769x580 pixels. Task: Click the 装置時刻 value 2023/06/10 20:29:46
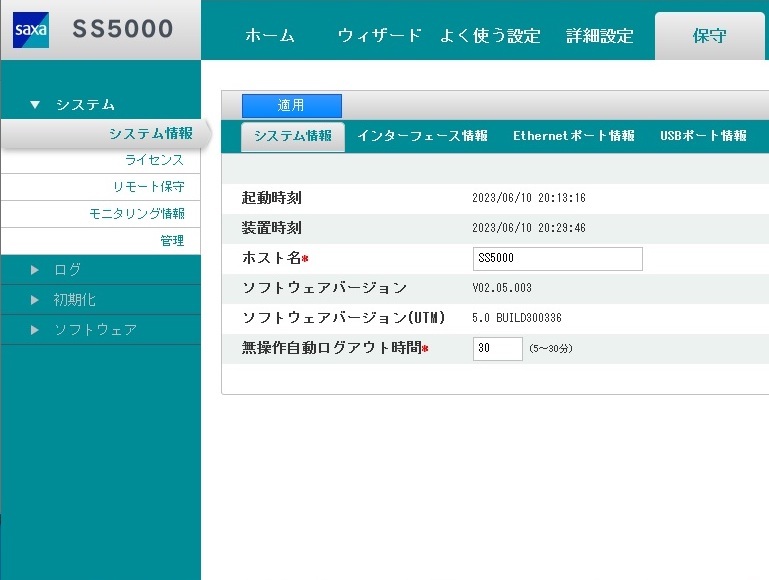click(529, 227)
